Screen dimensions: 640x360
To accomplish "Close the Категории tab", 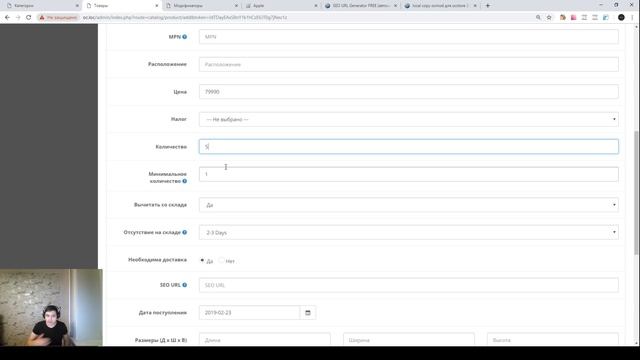I will pyautogui.click(x=77, y=6).
